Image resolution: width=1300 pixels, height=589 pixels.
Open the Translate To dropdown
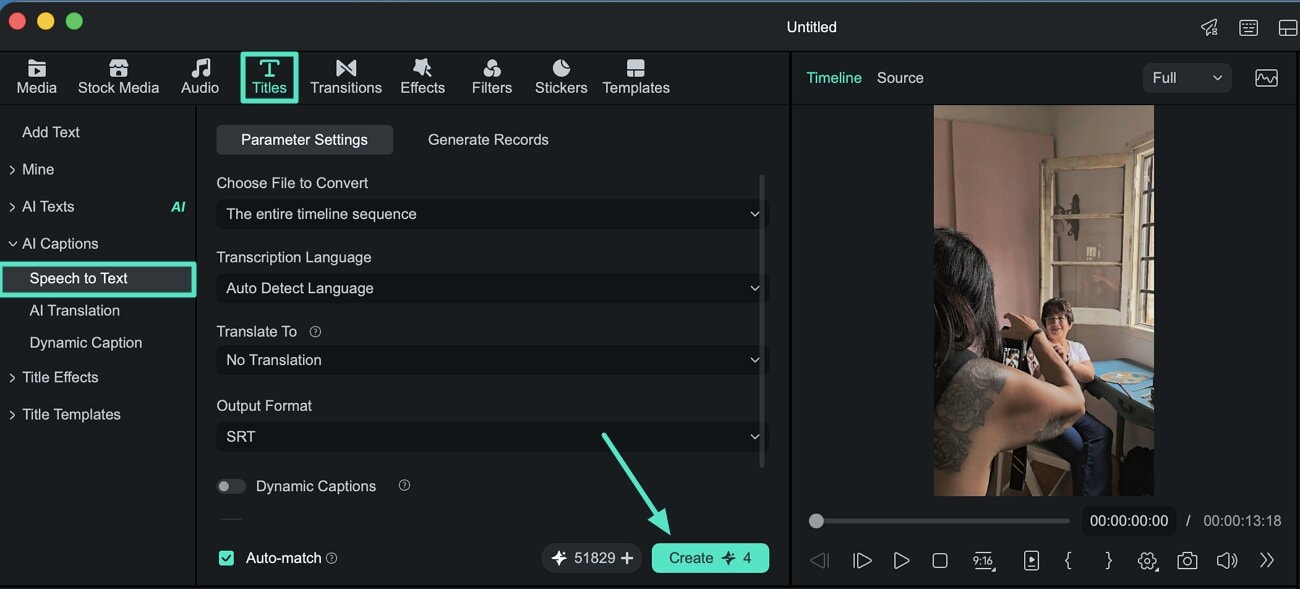pos(492,360)
